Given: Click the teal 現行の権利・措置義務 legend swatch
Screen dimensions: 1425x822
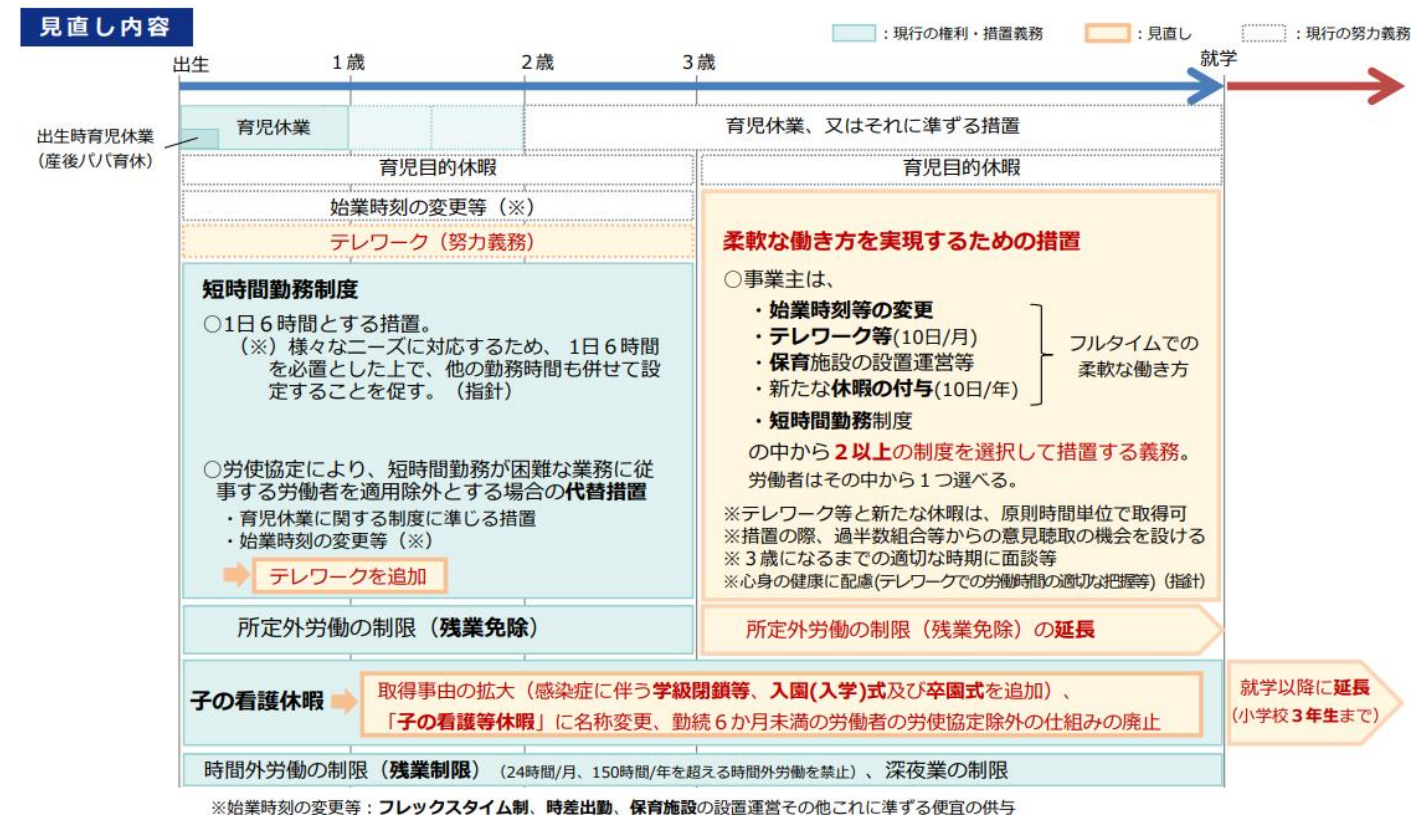Looking at the screenshot, I should pos(853,33).
